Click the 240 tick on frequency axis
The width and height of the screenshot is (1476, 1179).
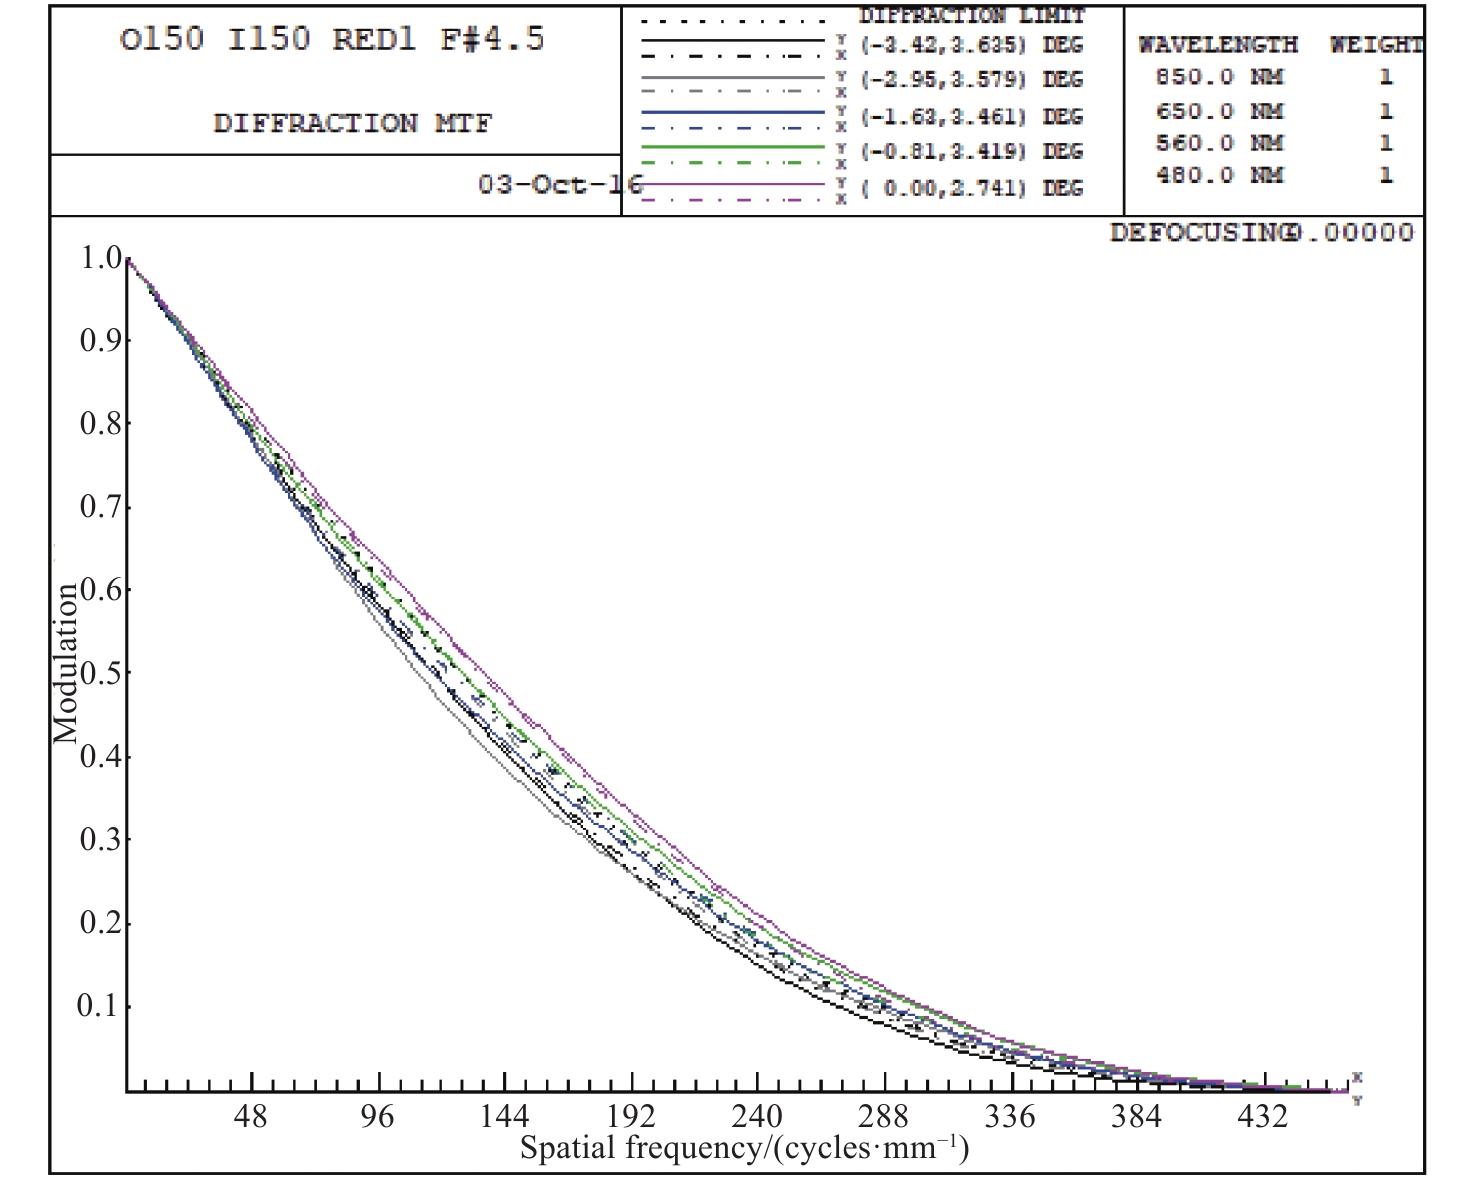[757, 1116]
